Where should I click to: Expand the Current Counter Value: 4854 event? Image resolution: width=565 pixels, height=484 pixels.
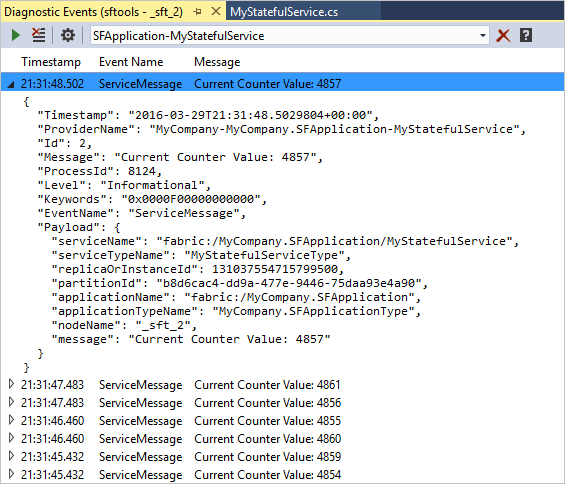[x=11, y=474]
